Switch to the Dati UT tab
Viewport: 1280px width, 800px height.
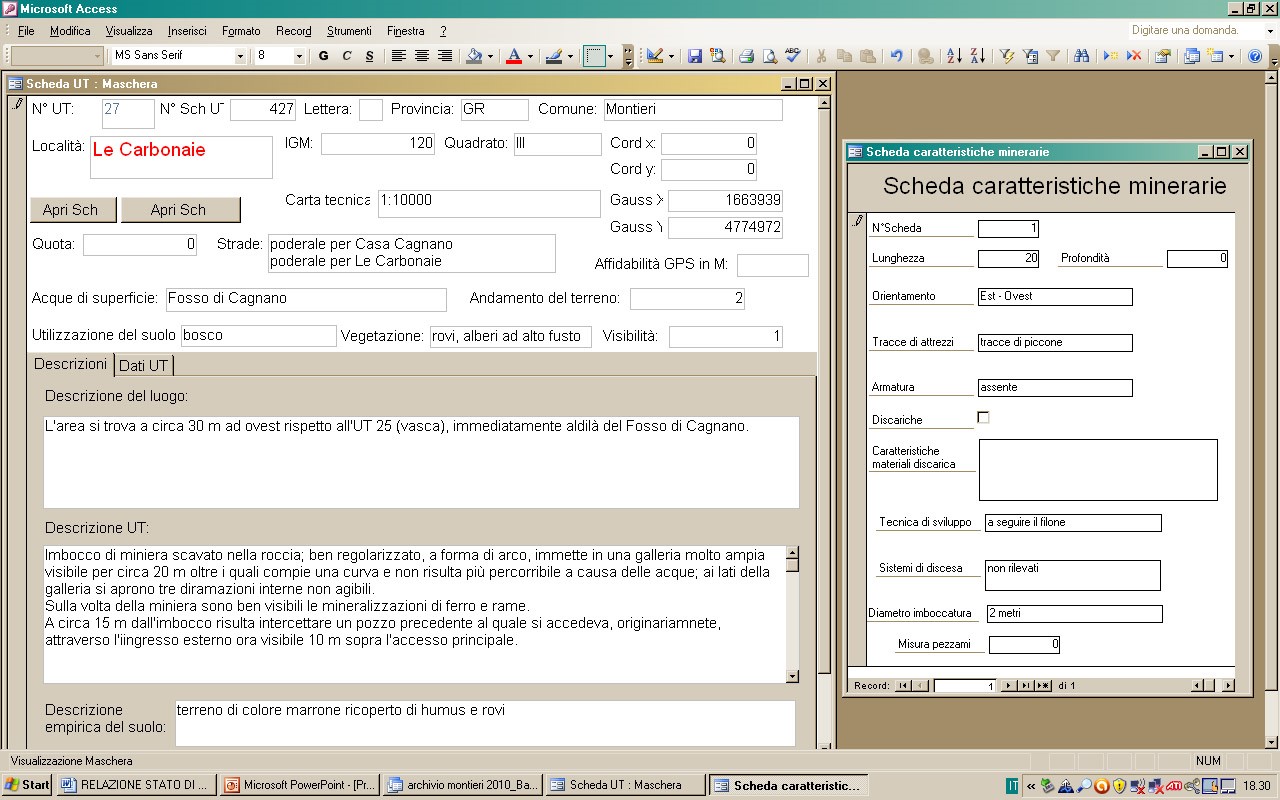tap(144, 365)
